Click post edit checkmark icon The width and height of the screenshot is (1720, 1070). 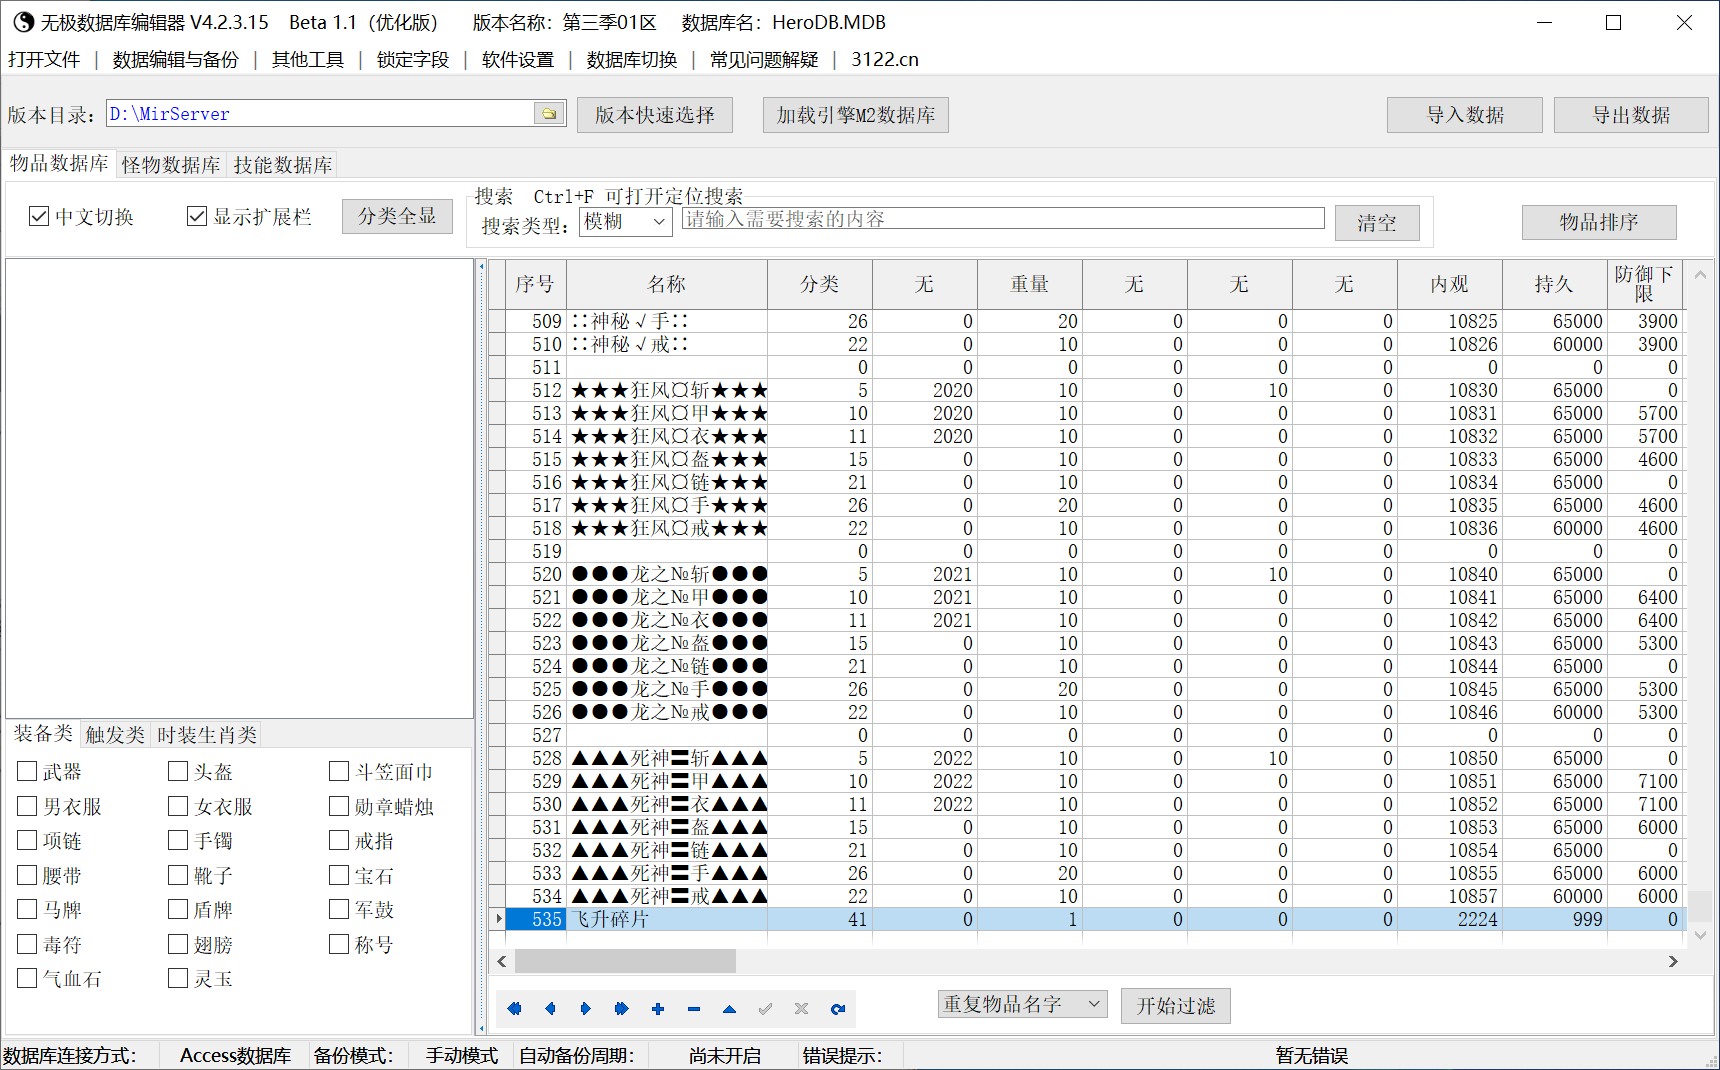tap(766, 1009)
